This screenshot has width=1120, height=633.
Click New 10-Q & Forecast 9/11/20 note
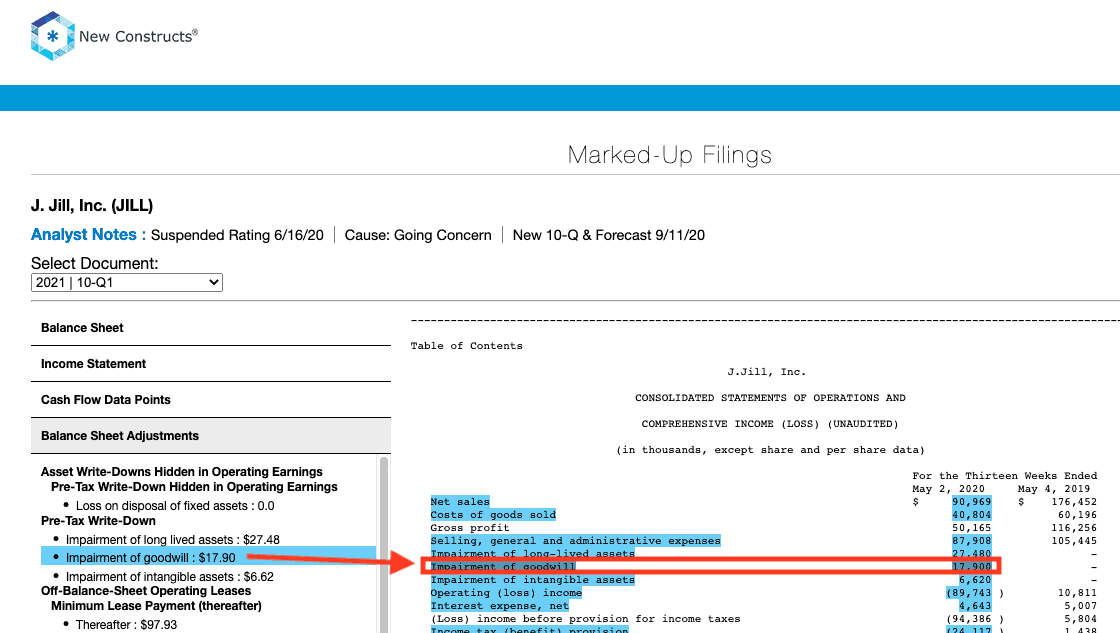click(x=609, y=235)
